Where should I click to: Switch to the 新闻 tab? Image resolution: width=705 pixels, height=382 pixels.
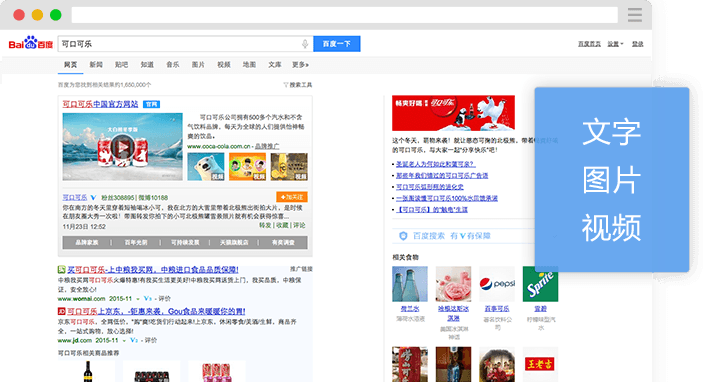click(96, 65)
